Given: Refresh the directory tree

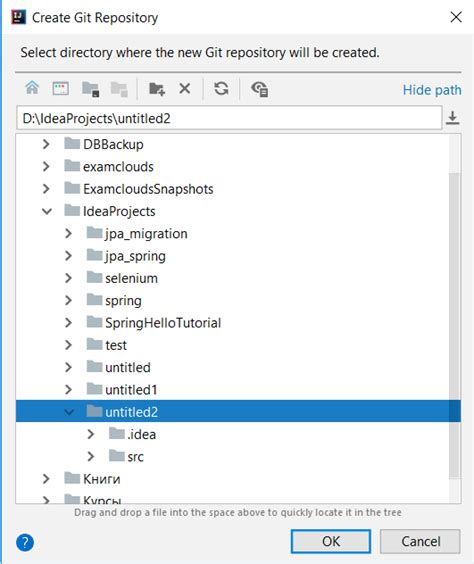Looking at the screenshot, I should click(221, 88).
